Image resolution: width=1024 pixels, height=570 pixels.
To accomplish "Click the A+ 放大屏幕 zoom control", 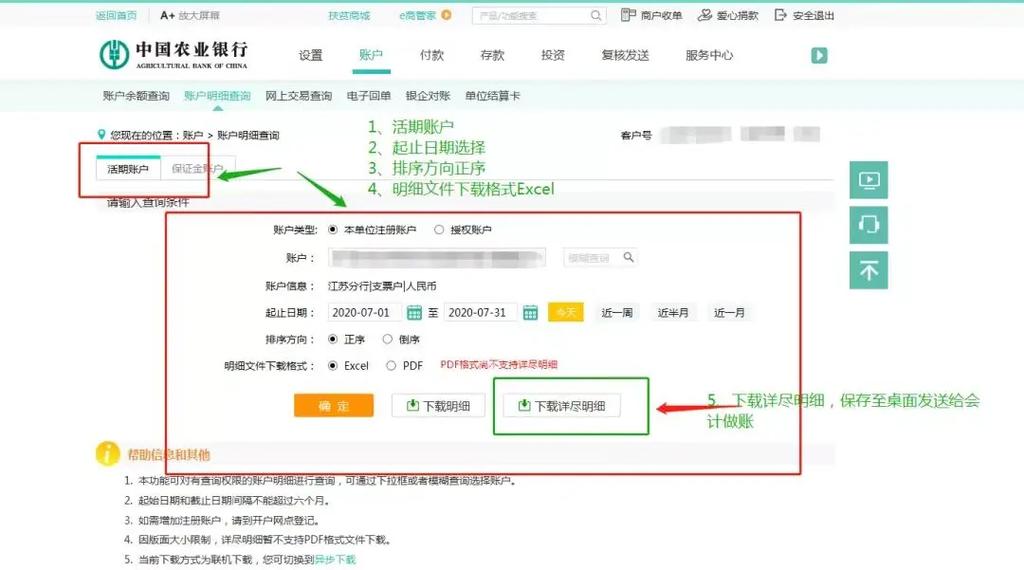I will click(190, 15).
